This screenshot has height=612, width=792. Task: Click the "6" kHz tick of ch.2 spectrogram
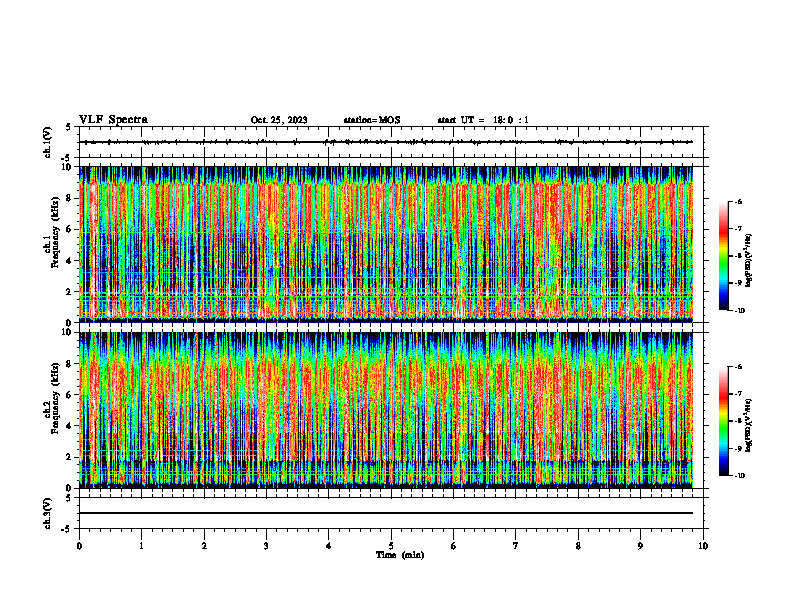pyautogui.click(x=69, y=395)
